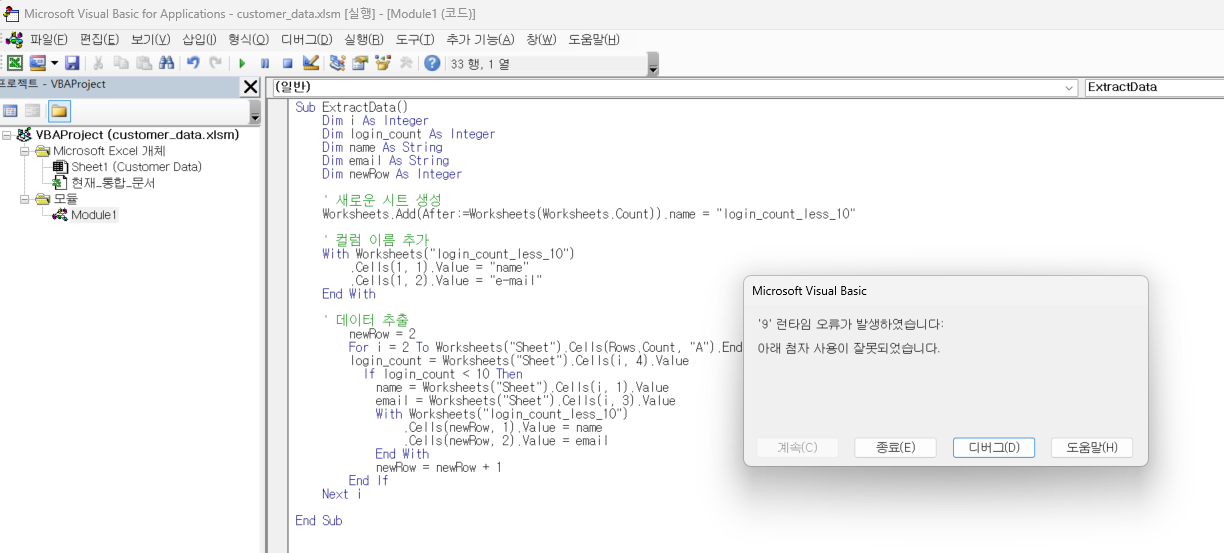Click the 'End Sub' code line
The image size is (1224, 553).
pos(319,520)
